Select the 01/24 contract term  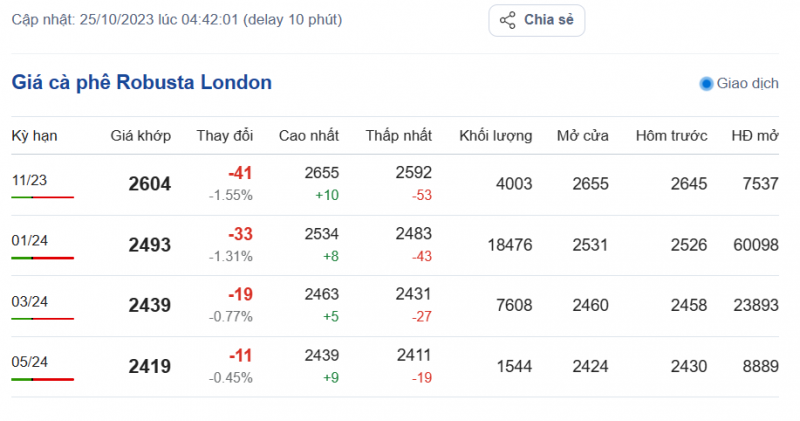29,241
